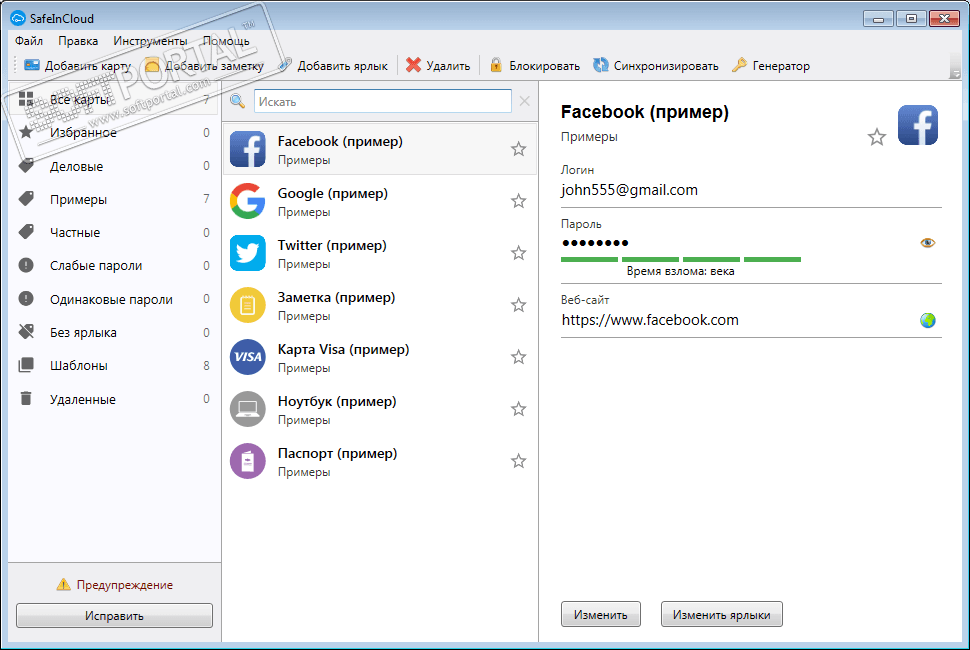Image resolution: width=970 pixels, height=650 pixels.
Task: Open Шаблоны category
Action: click(114, 366)
